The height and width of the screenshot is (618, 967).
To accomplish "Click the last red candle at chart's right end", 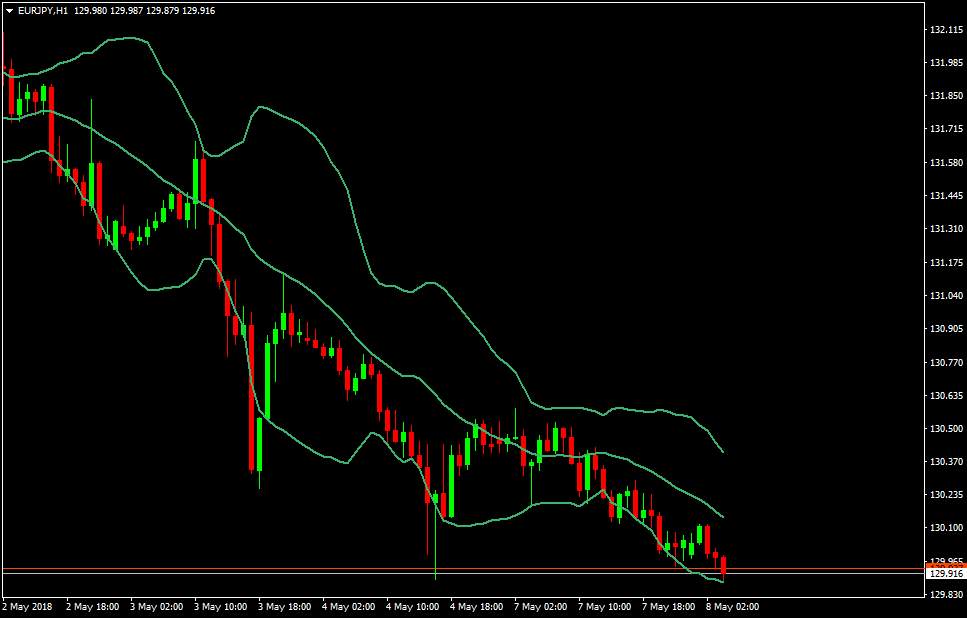I will point(723,566).
